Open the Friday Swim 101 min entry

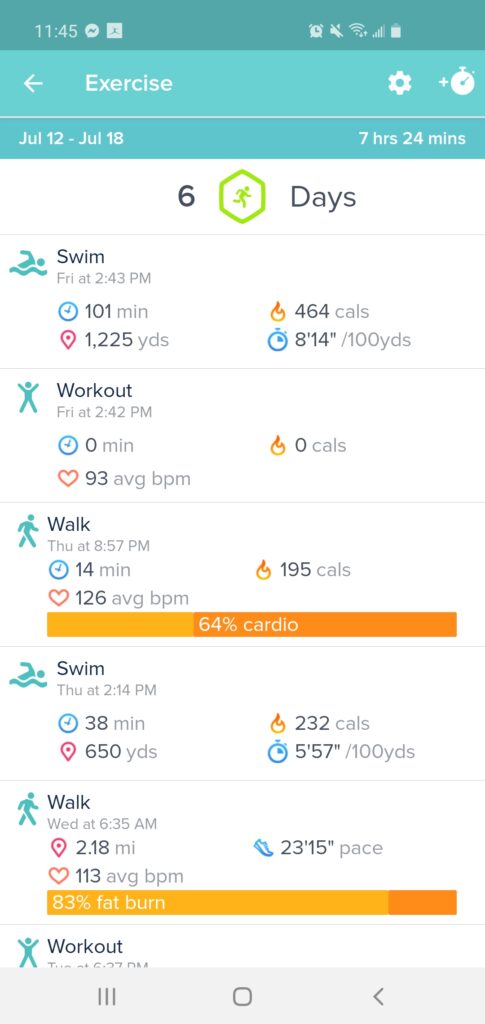pyautogui.click(x=242, y=302)
